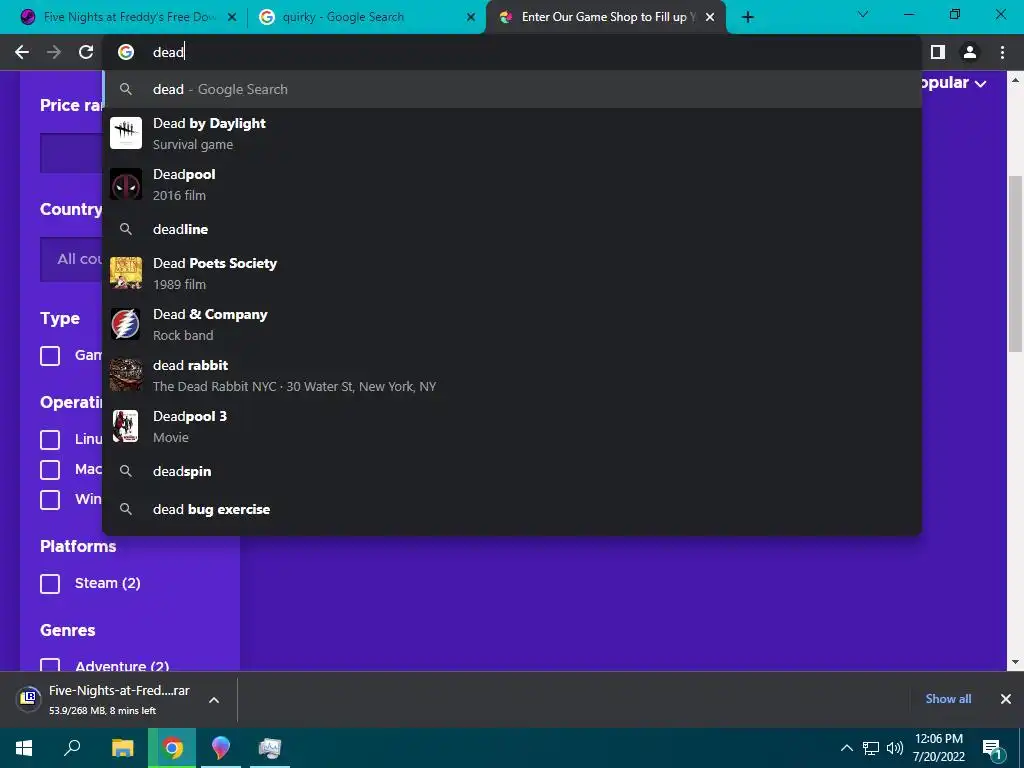Tick the Windows operating system checkbox
The width and height of the screenshot is (1024, 768).
point(50,500)
